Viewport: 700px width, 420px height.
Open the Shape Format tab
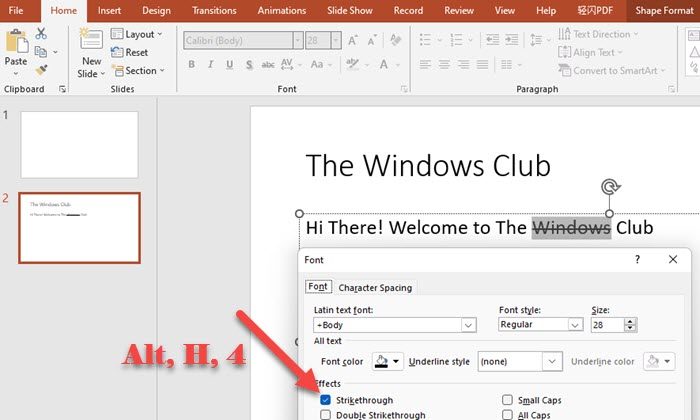664,10
